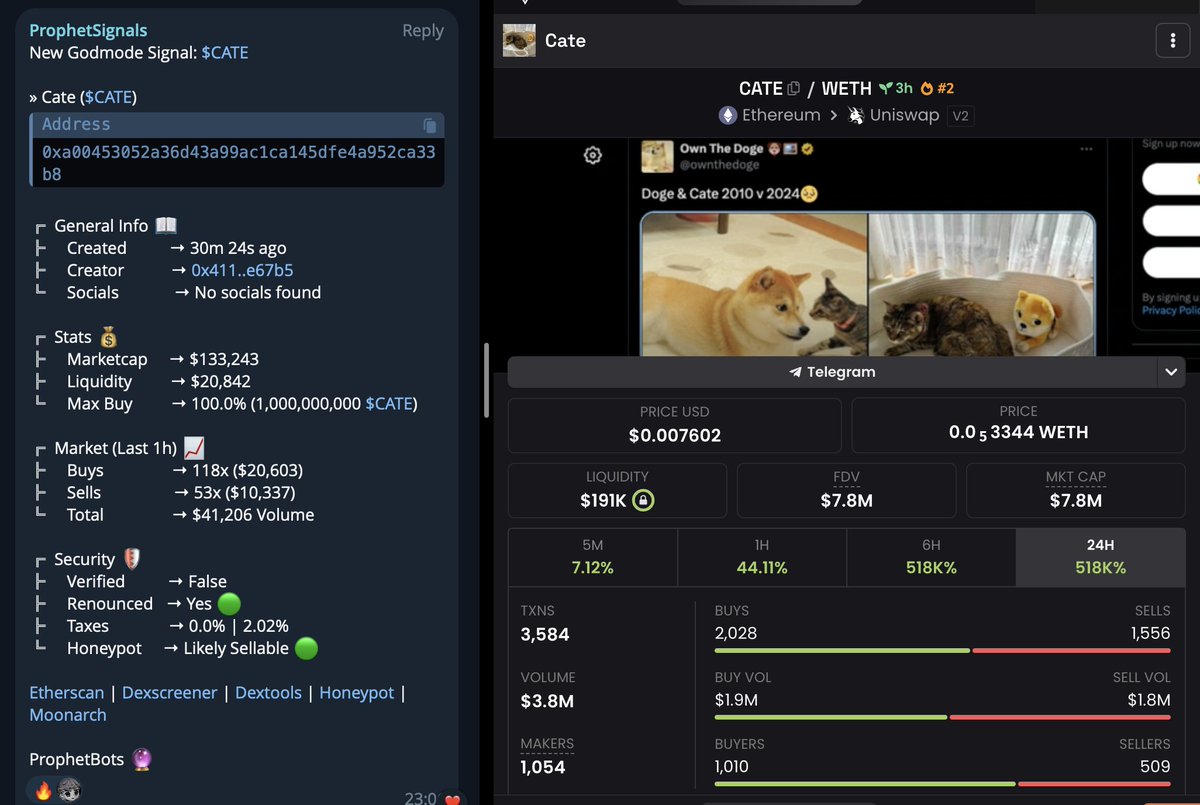Image resolution: width=1200 pixels, height=805 pixels.
Task: Select the 1H timeframe tab
Action: [762, 557]
